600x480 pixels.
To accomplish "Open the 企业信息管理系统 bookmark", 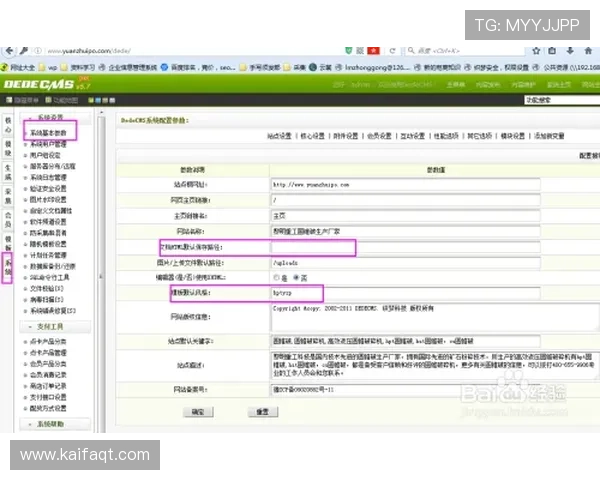I will 128,67.
